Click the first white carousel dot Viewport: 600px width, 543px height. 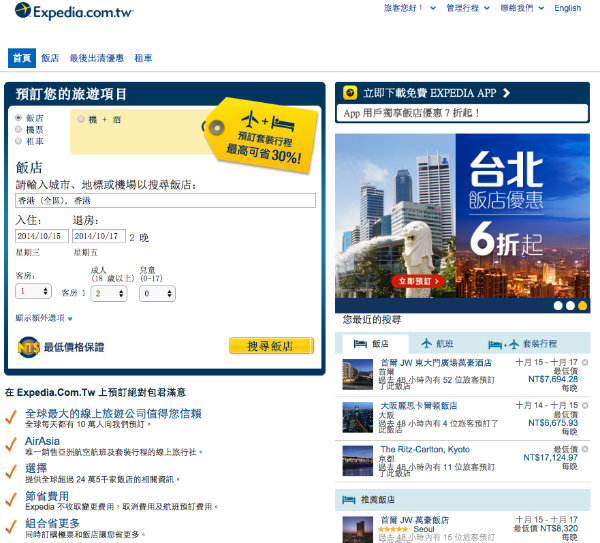point(558,305)
